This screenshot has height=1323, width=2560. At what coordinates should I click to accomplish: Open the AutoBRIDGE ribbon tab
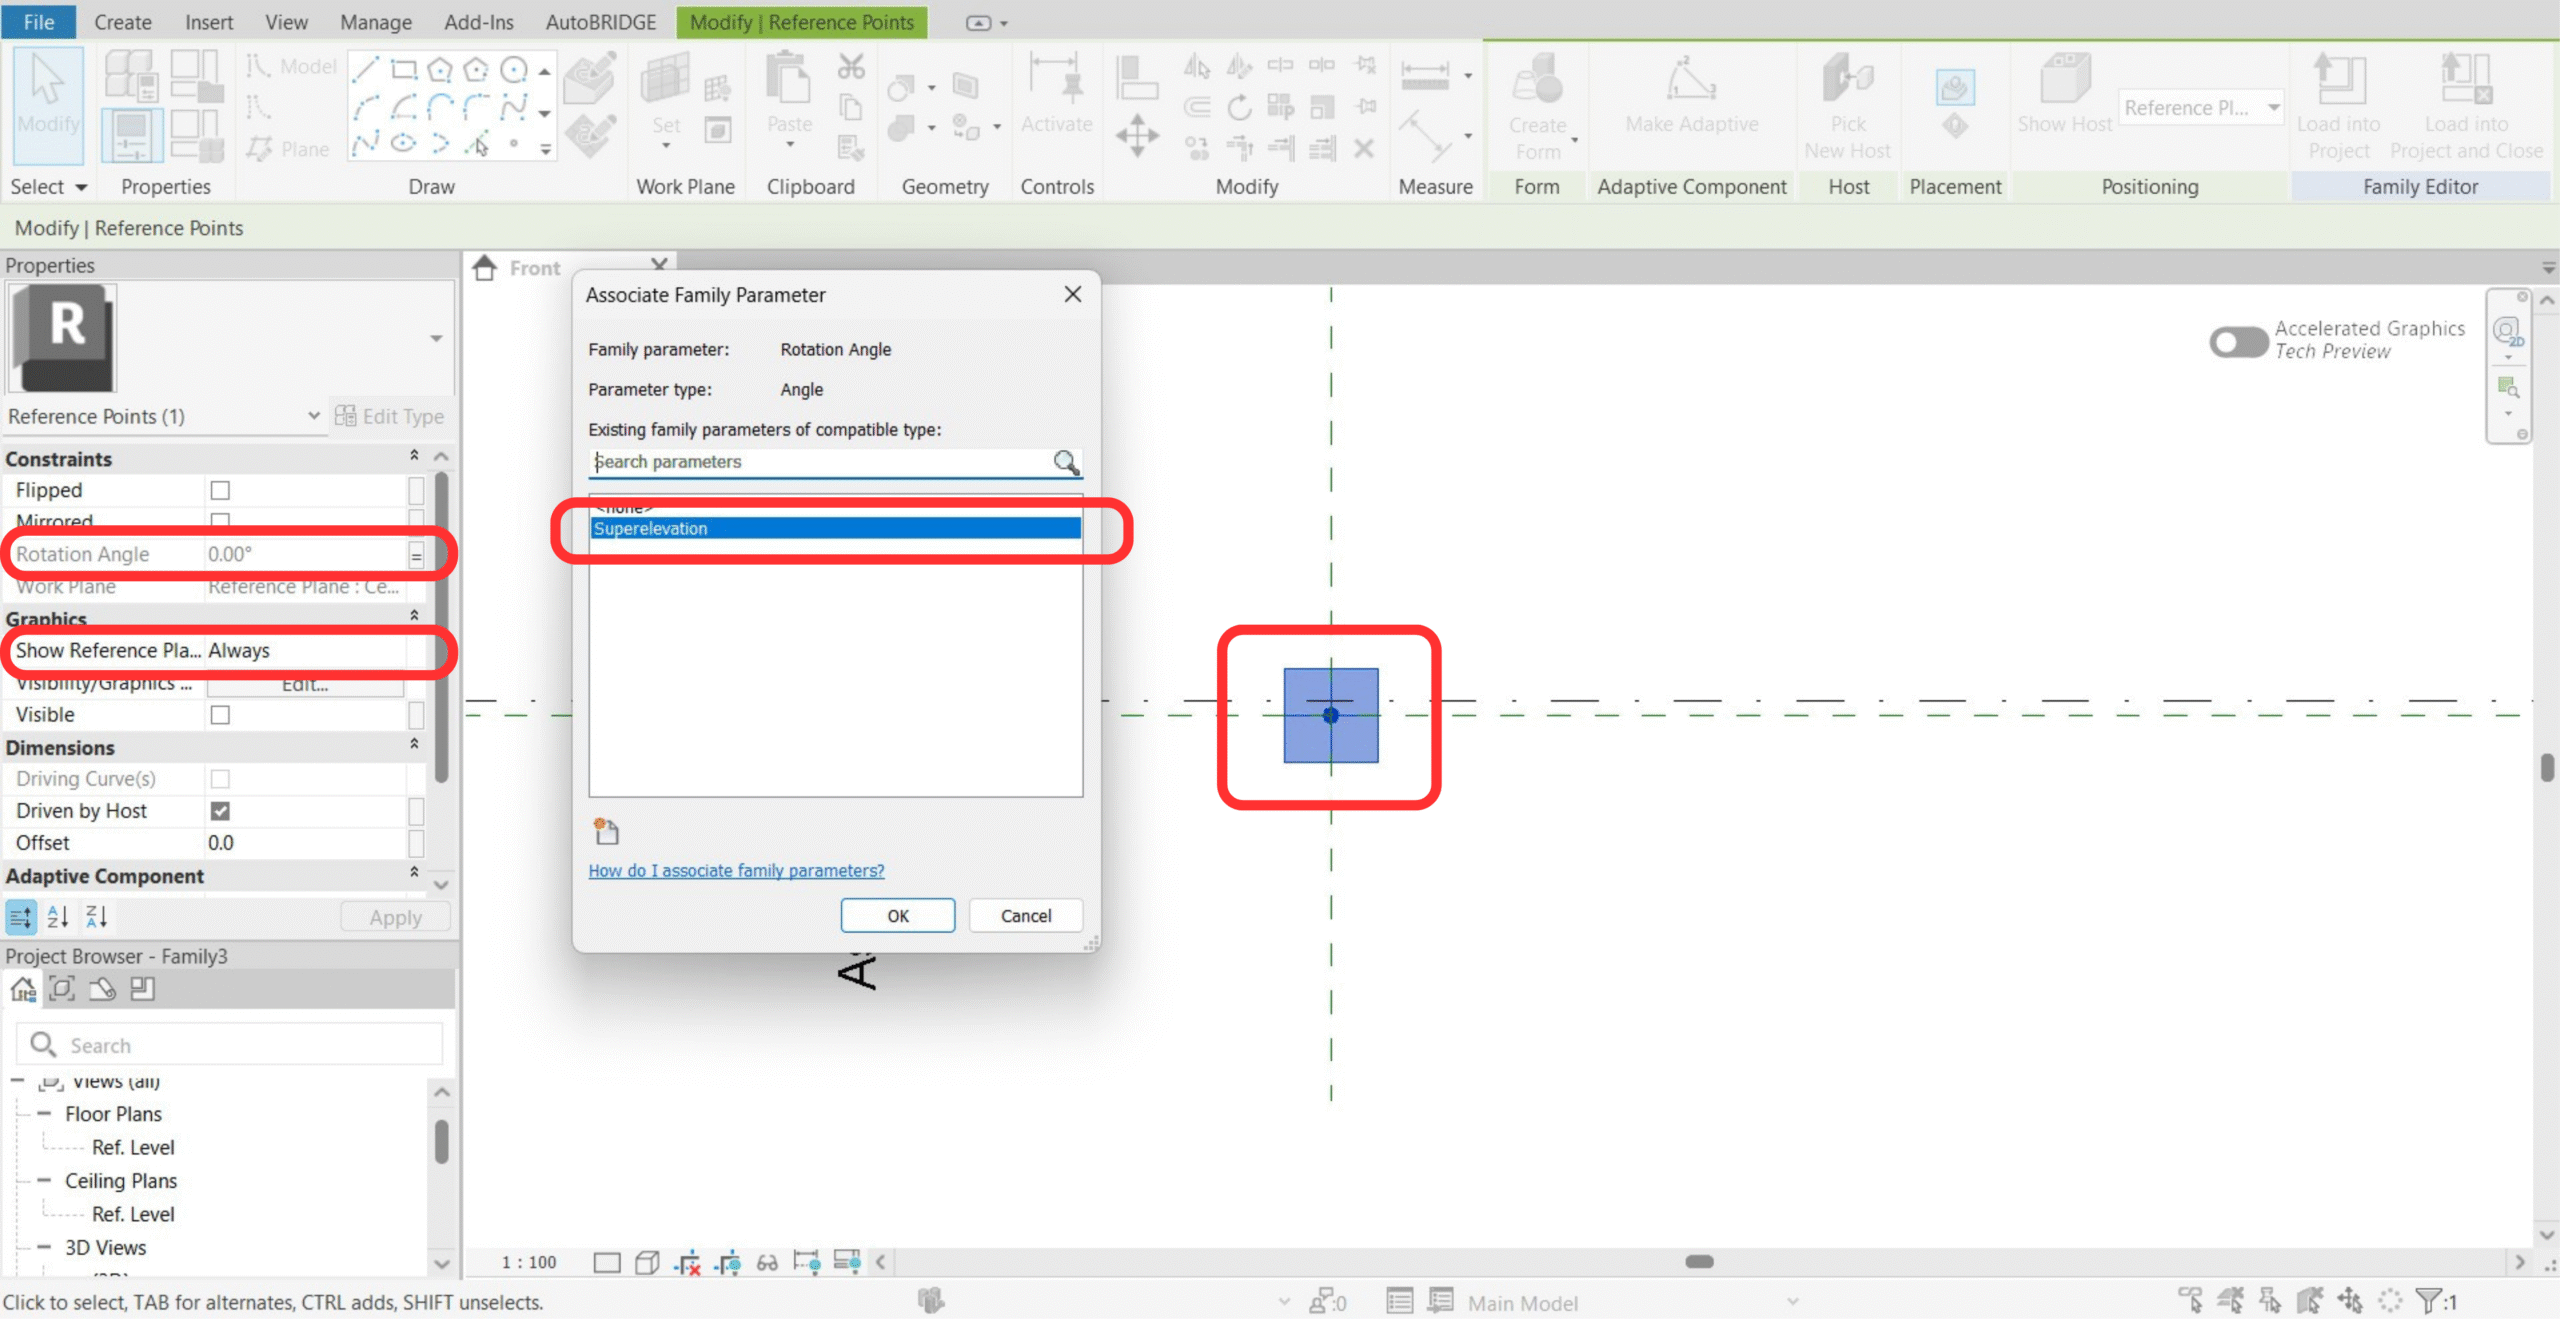(x=600, y=22)
